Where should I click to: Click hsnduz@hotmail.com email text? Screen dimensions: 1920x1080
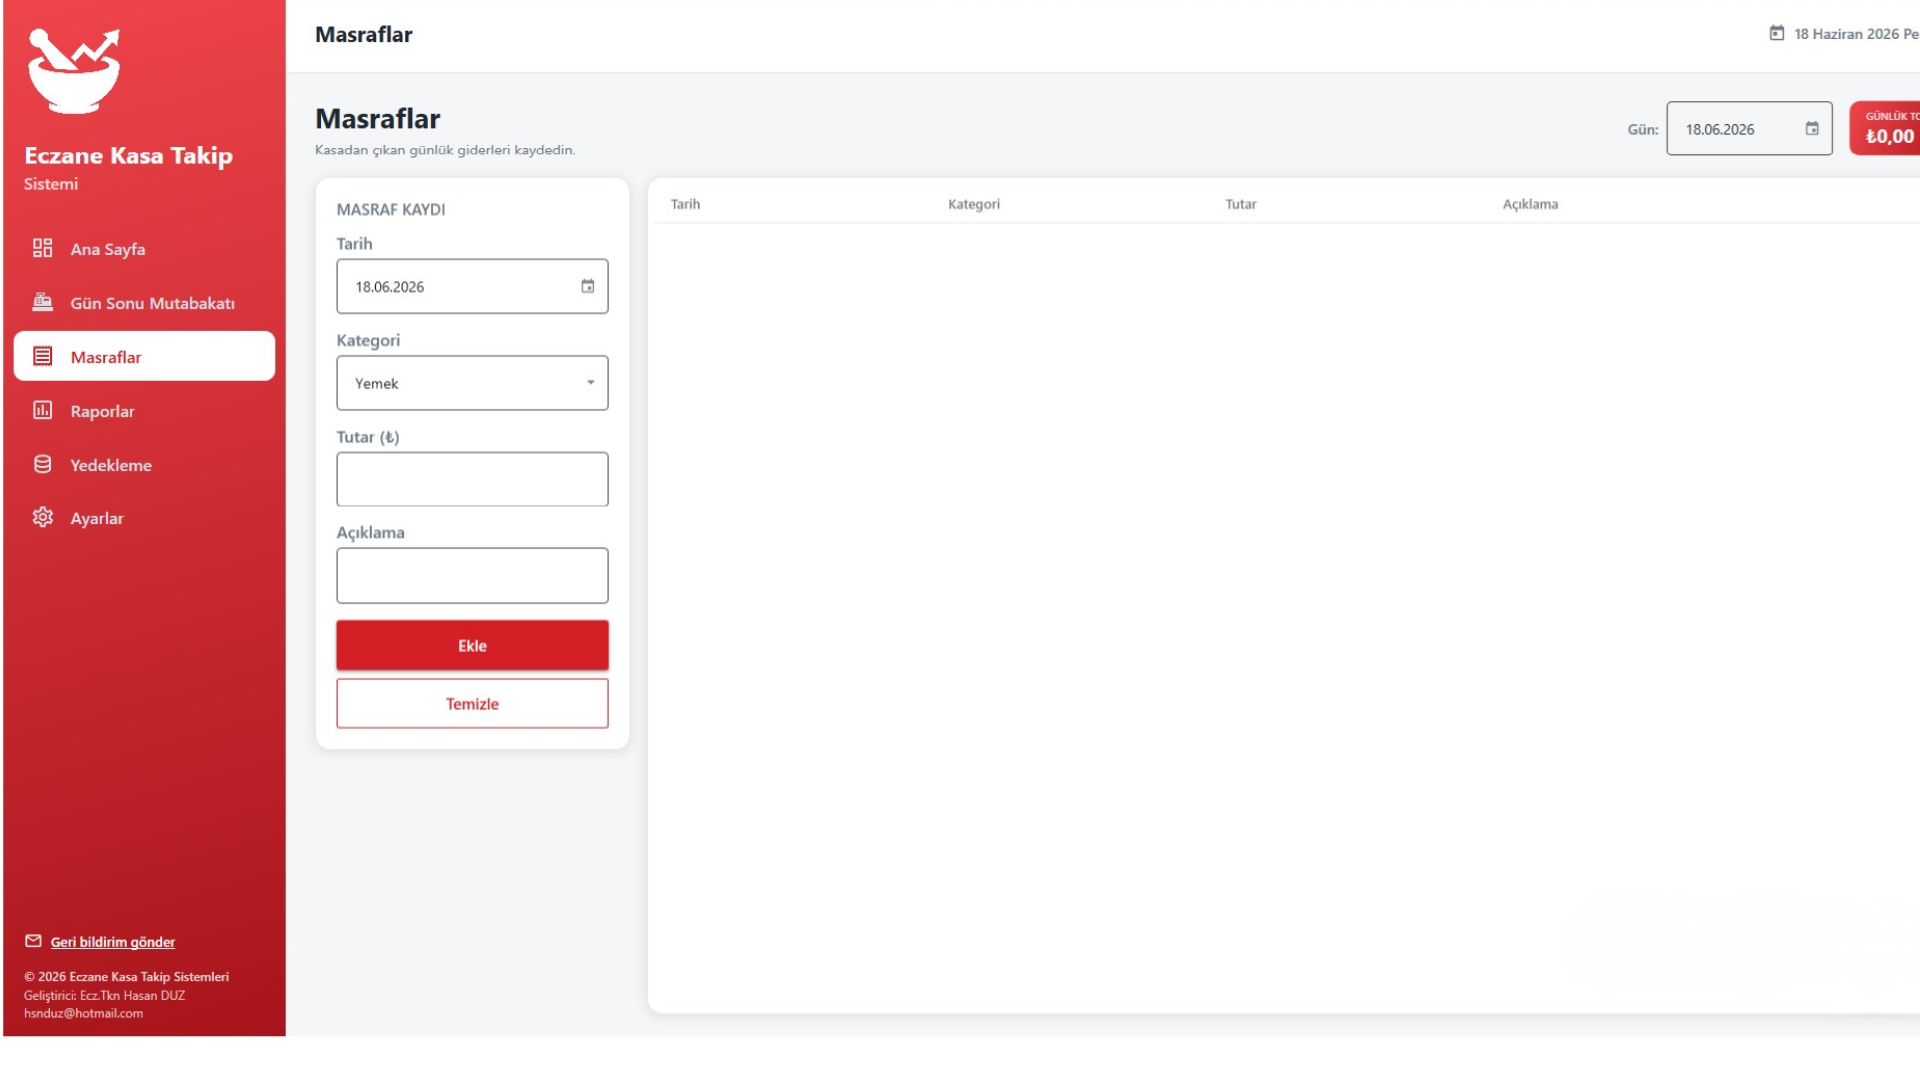click(x=83, y=1013)
